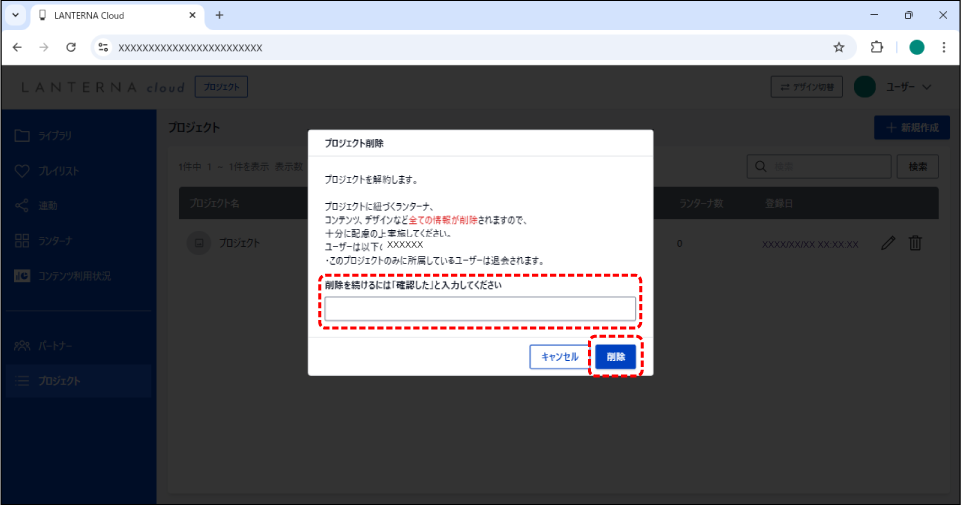The width and height of the screenshot is (961, 505).
Task: Open パートナー in the sidebar
Action: [x=56, y=345]
